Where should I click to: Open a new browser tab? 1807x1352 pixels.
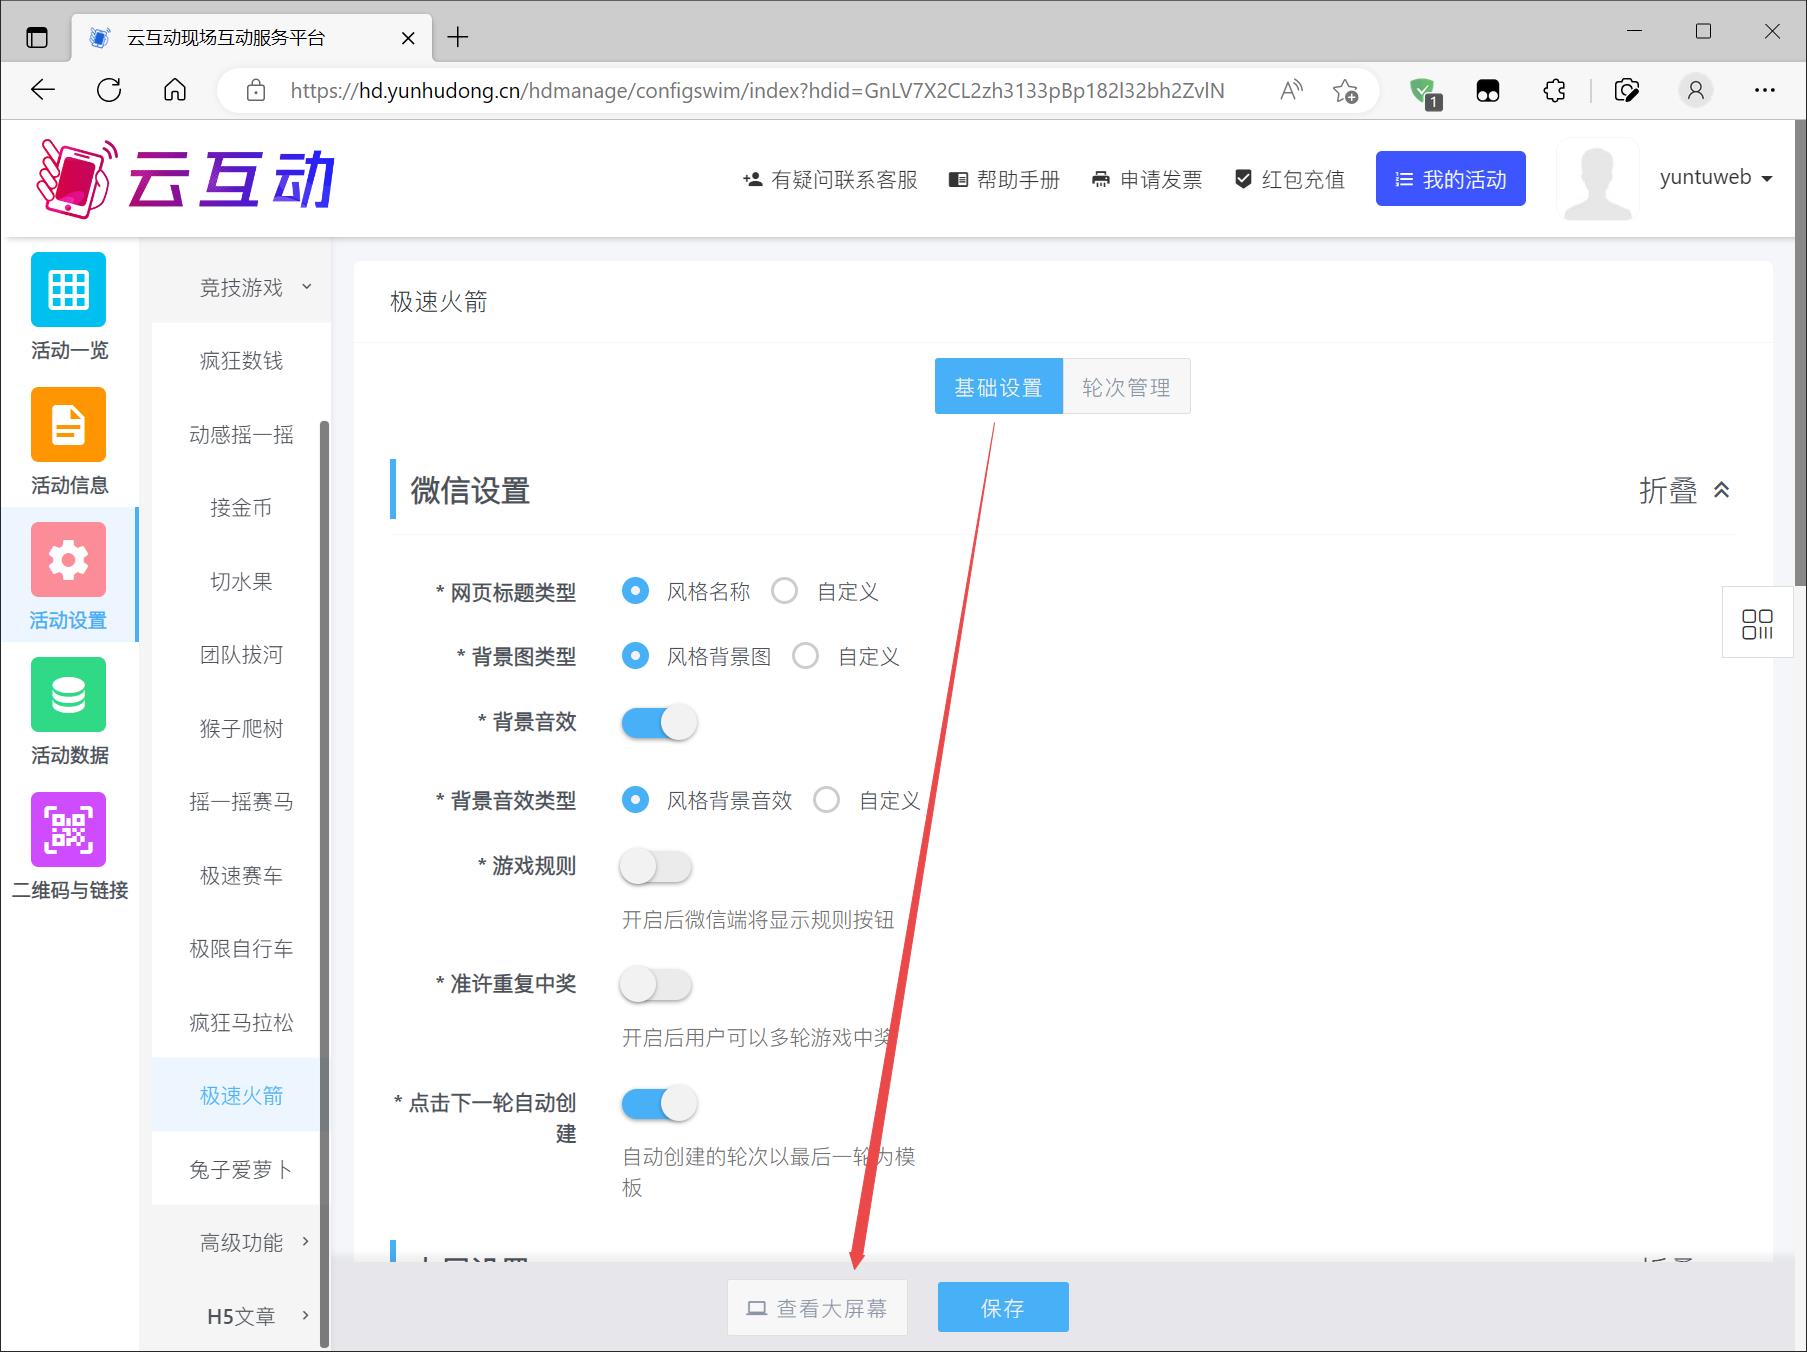point(458,37)
